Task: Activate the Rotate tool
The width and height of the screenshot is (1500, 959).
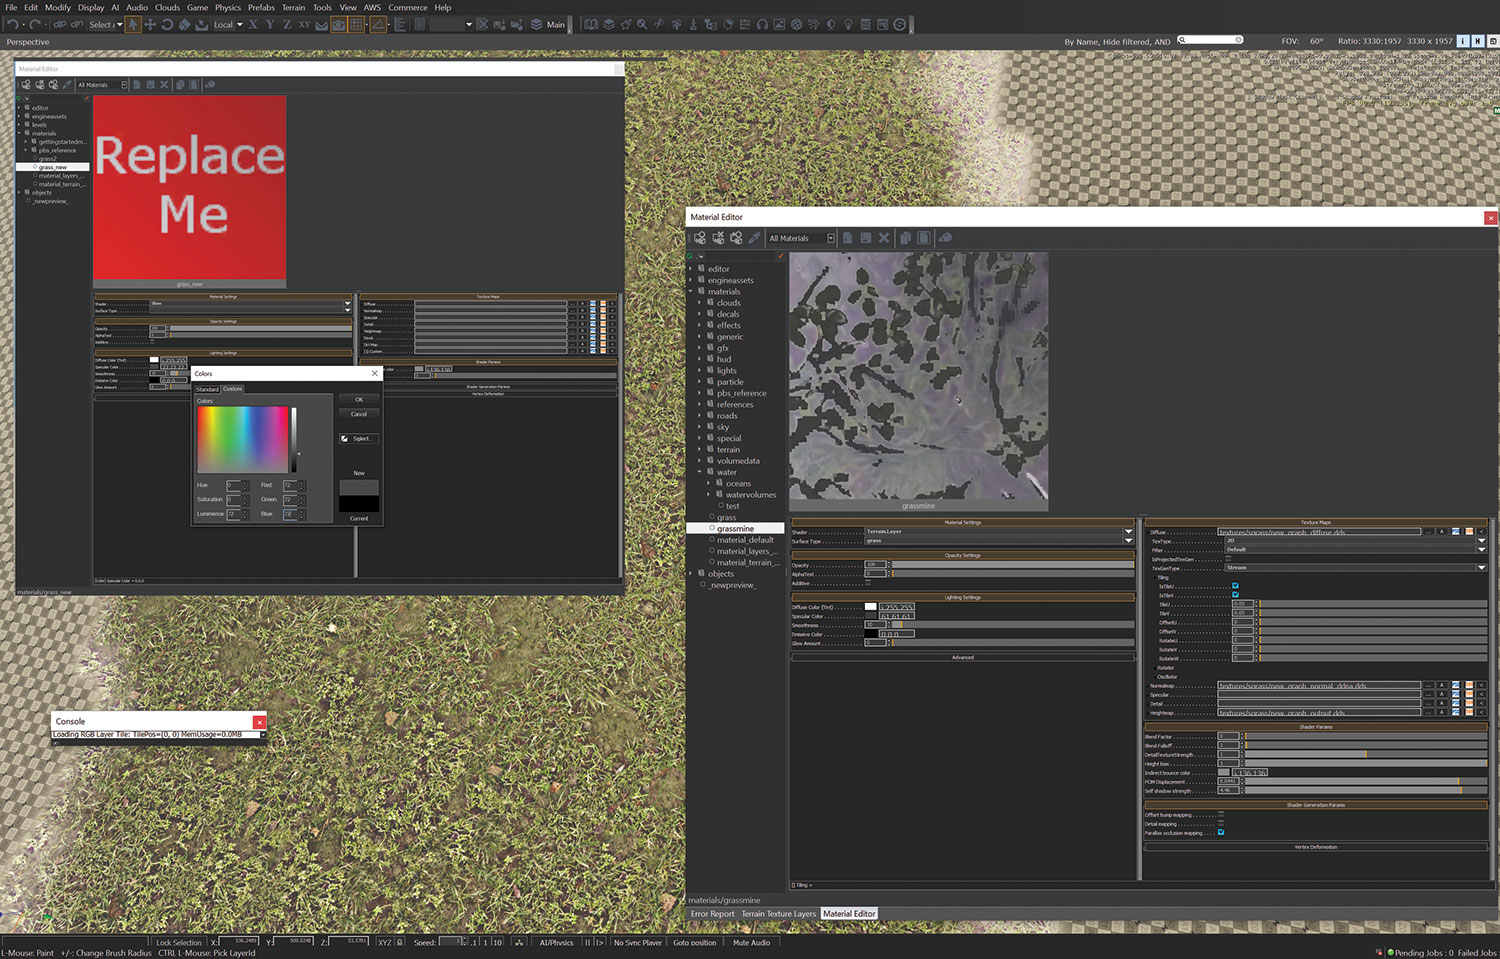Action: click(x=167, y=24)
